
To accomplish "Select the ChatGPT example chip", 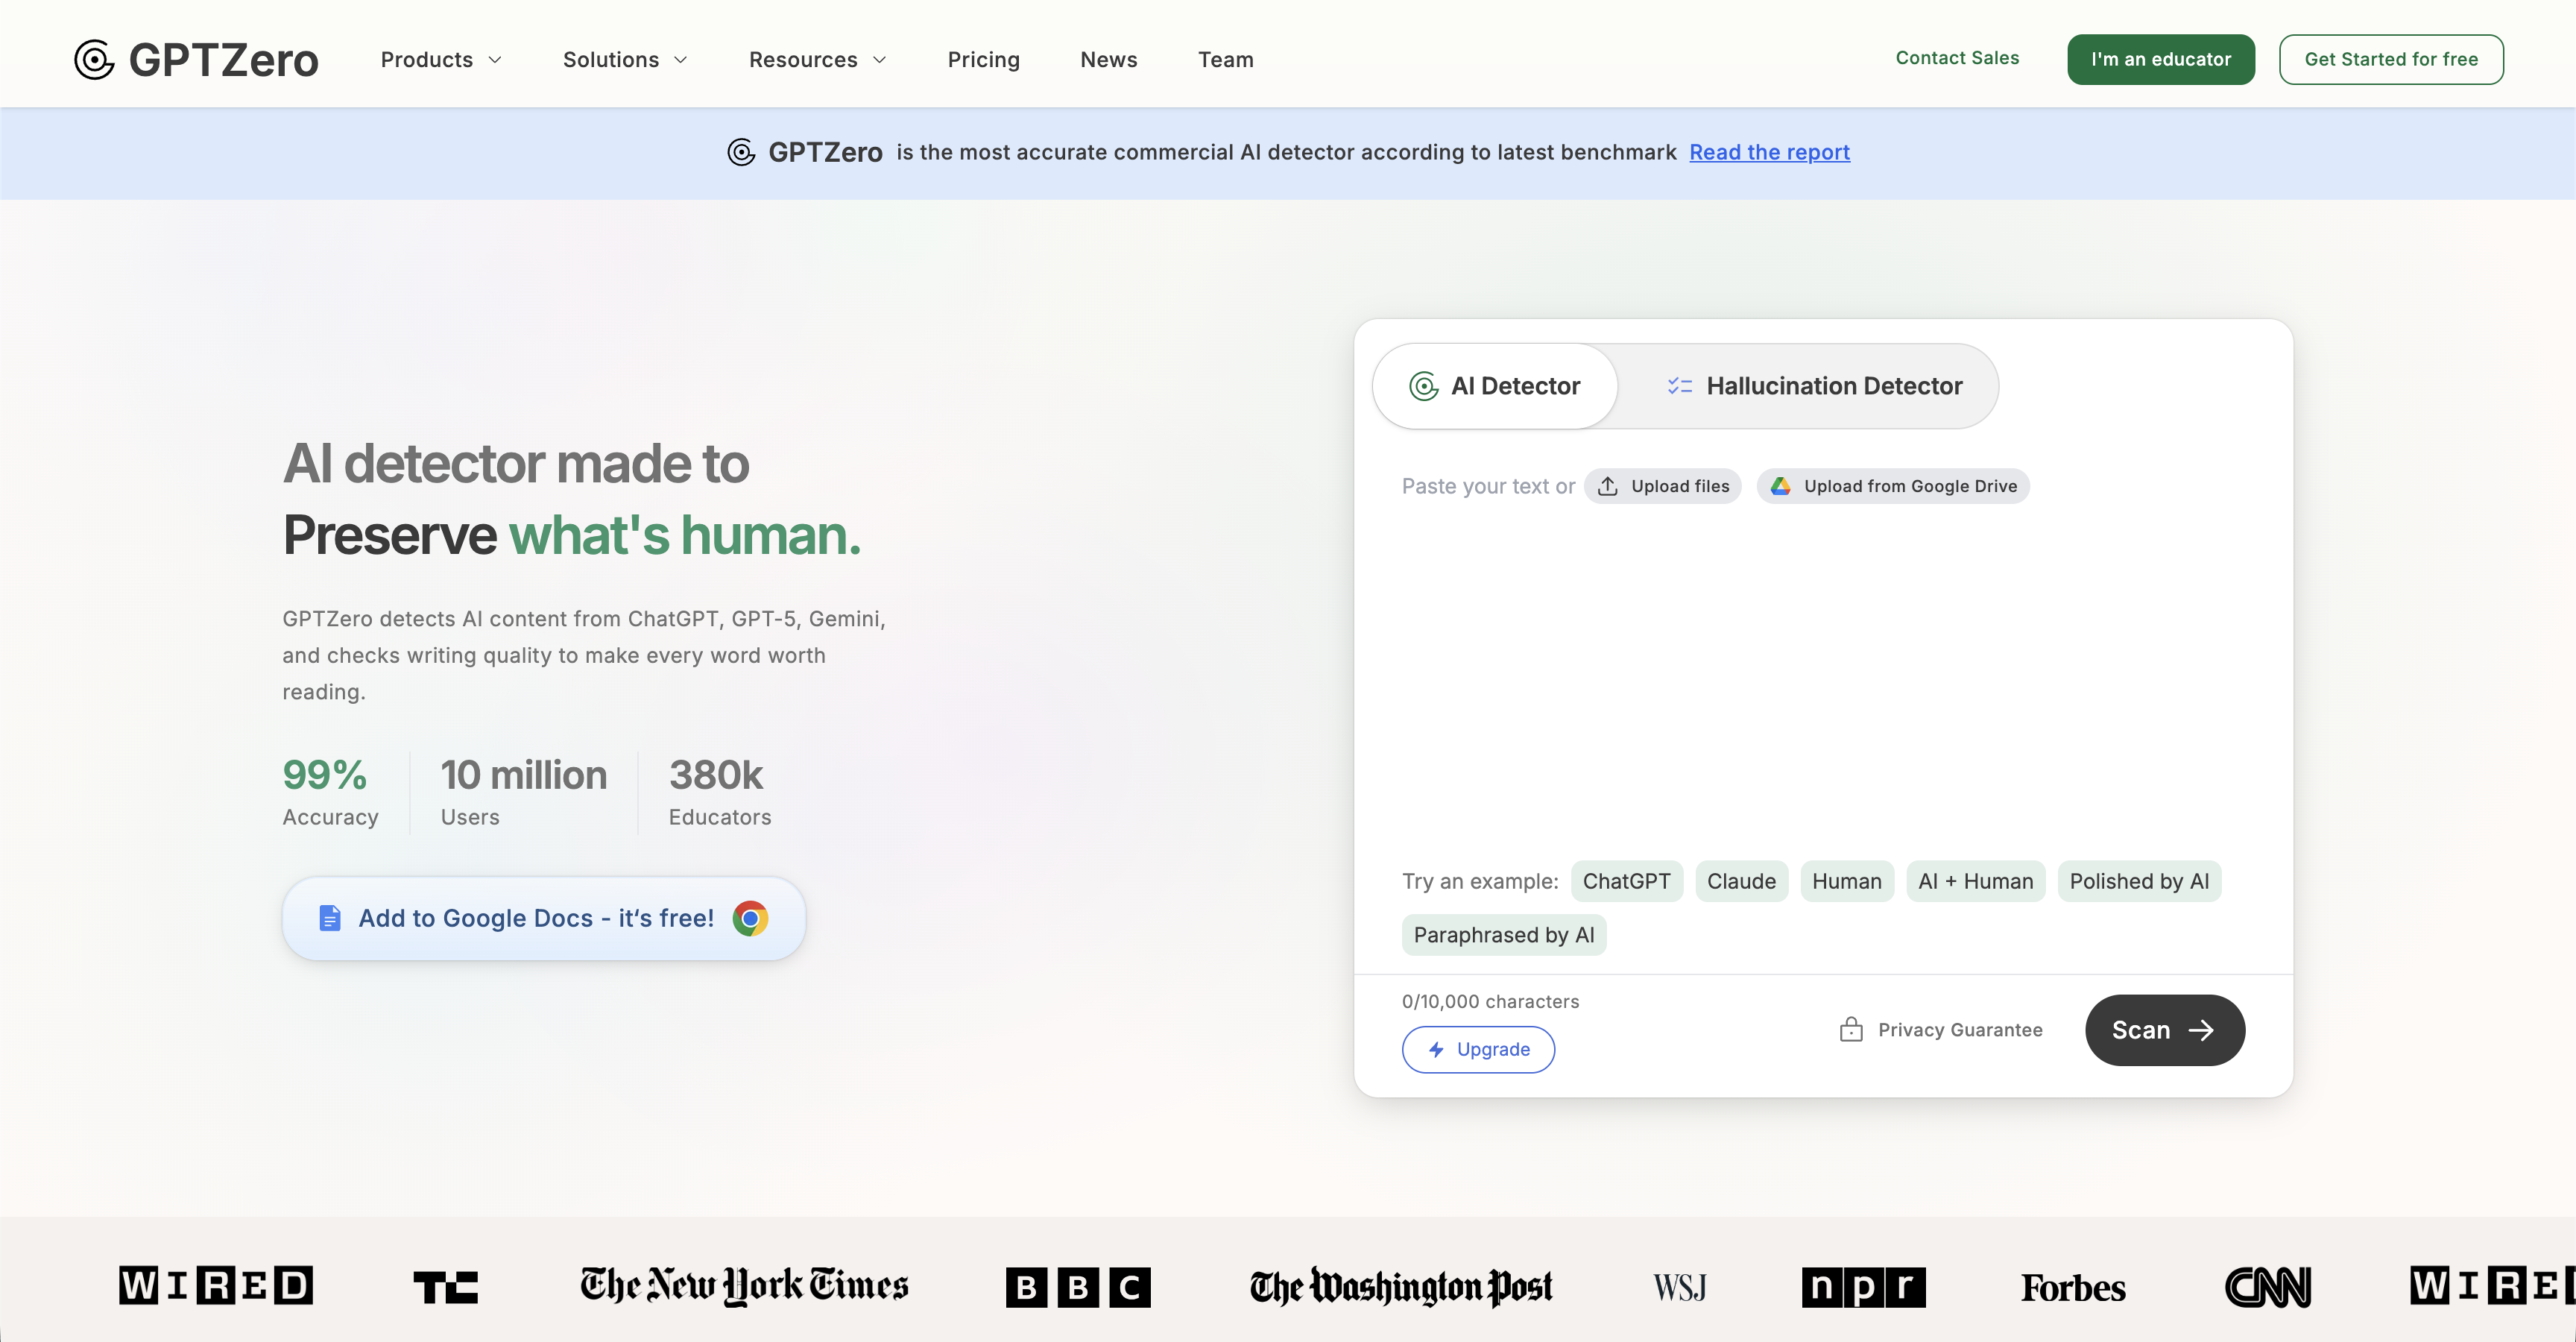I will [x=1626, y=881].
